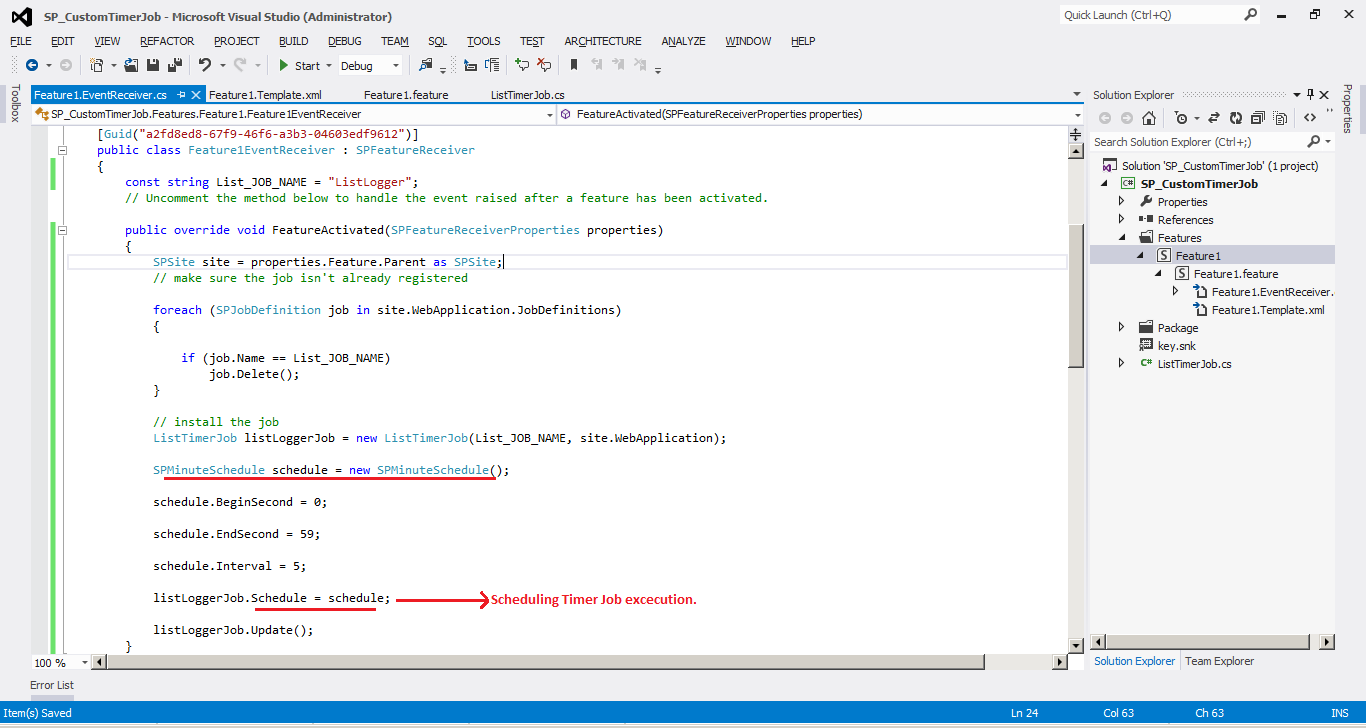Open the Start button's dropdown arrow
1366x728 pixels.
(x=330, y=66)
